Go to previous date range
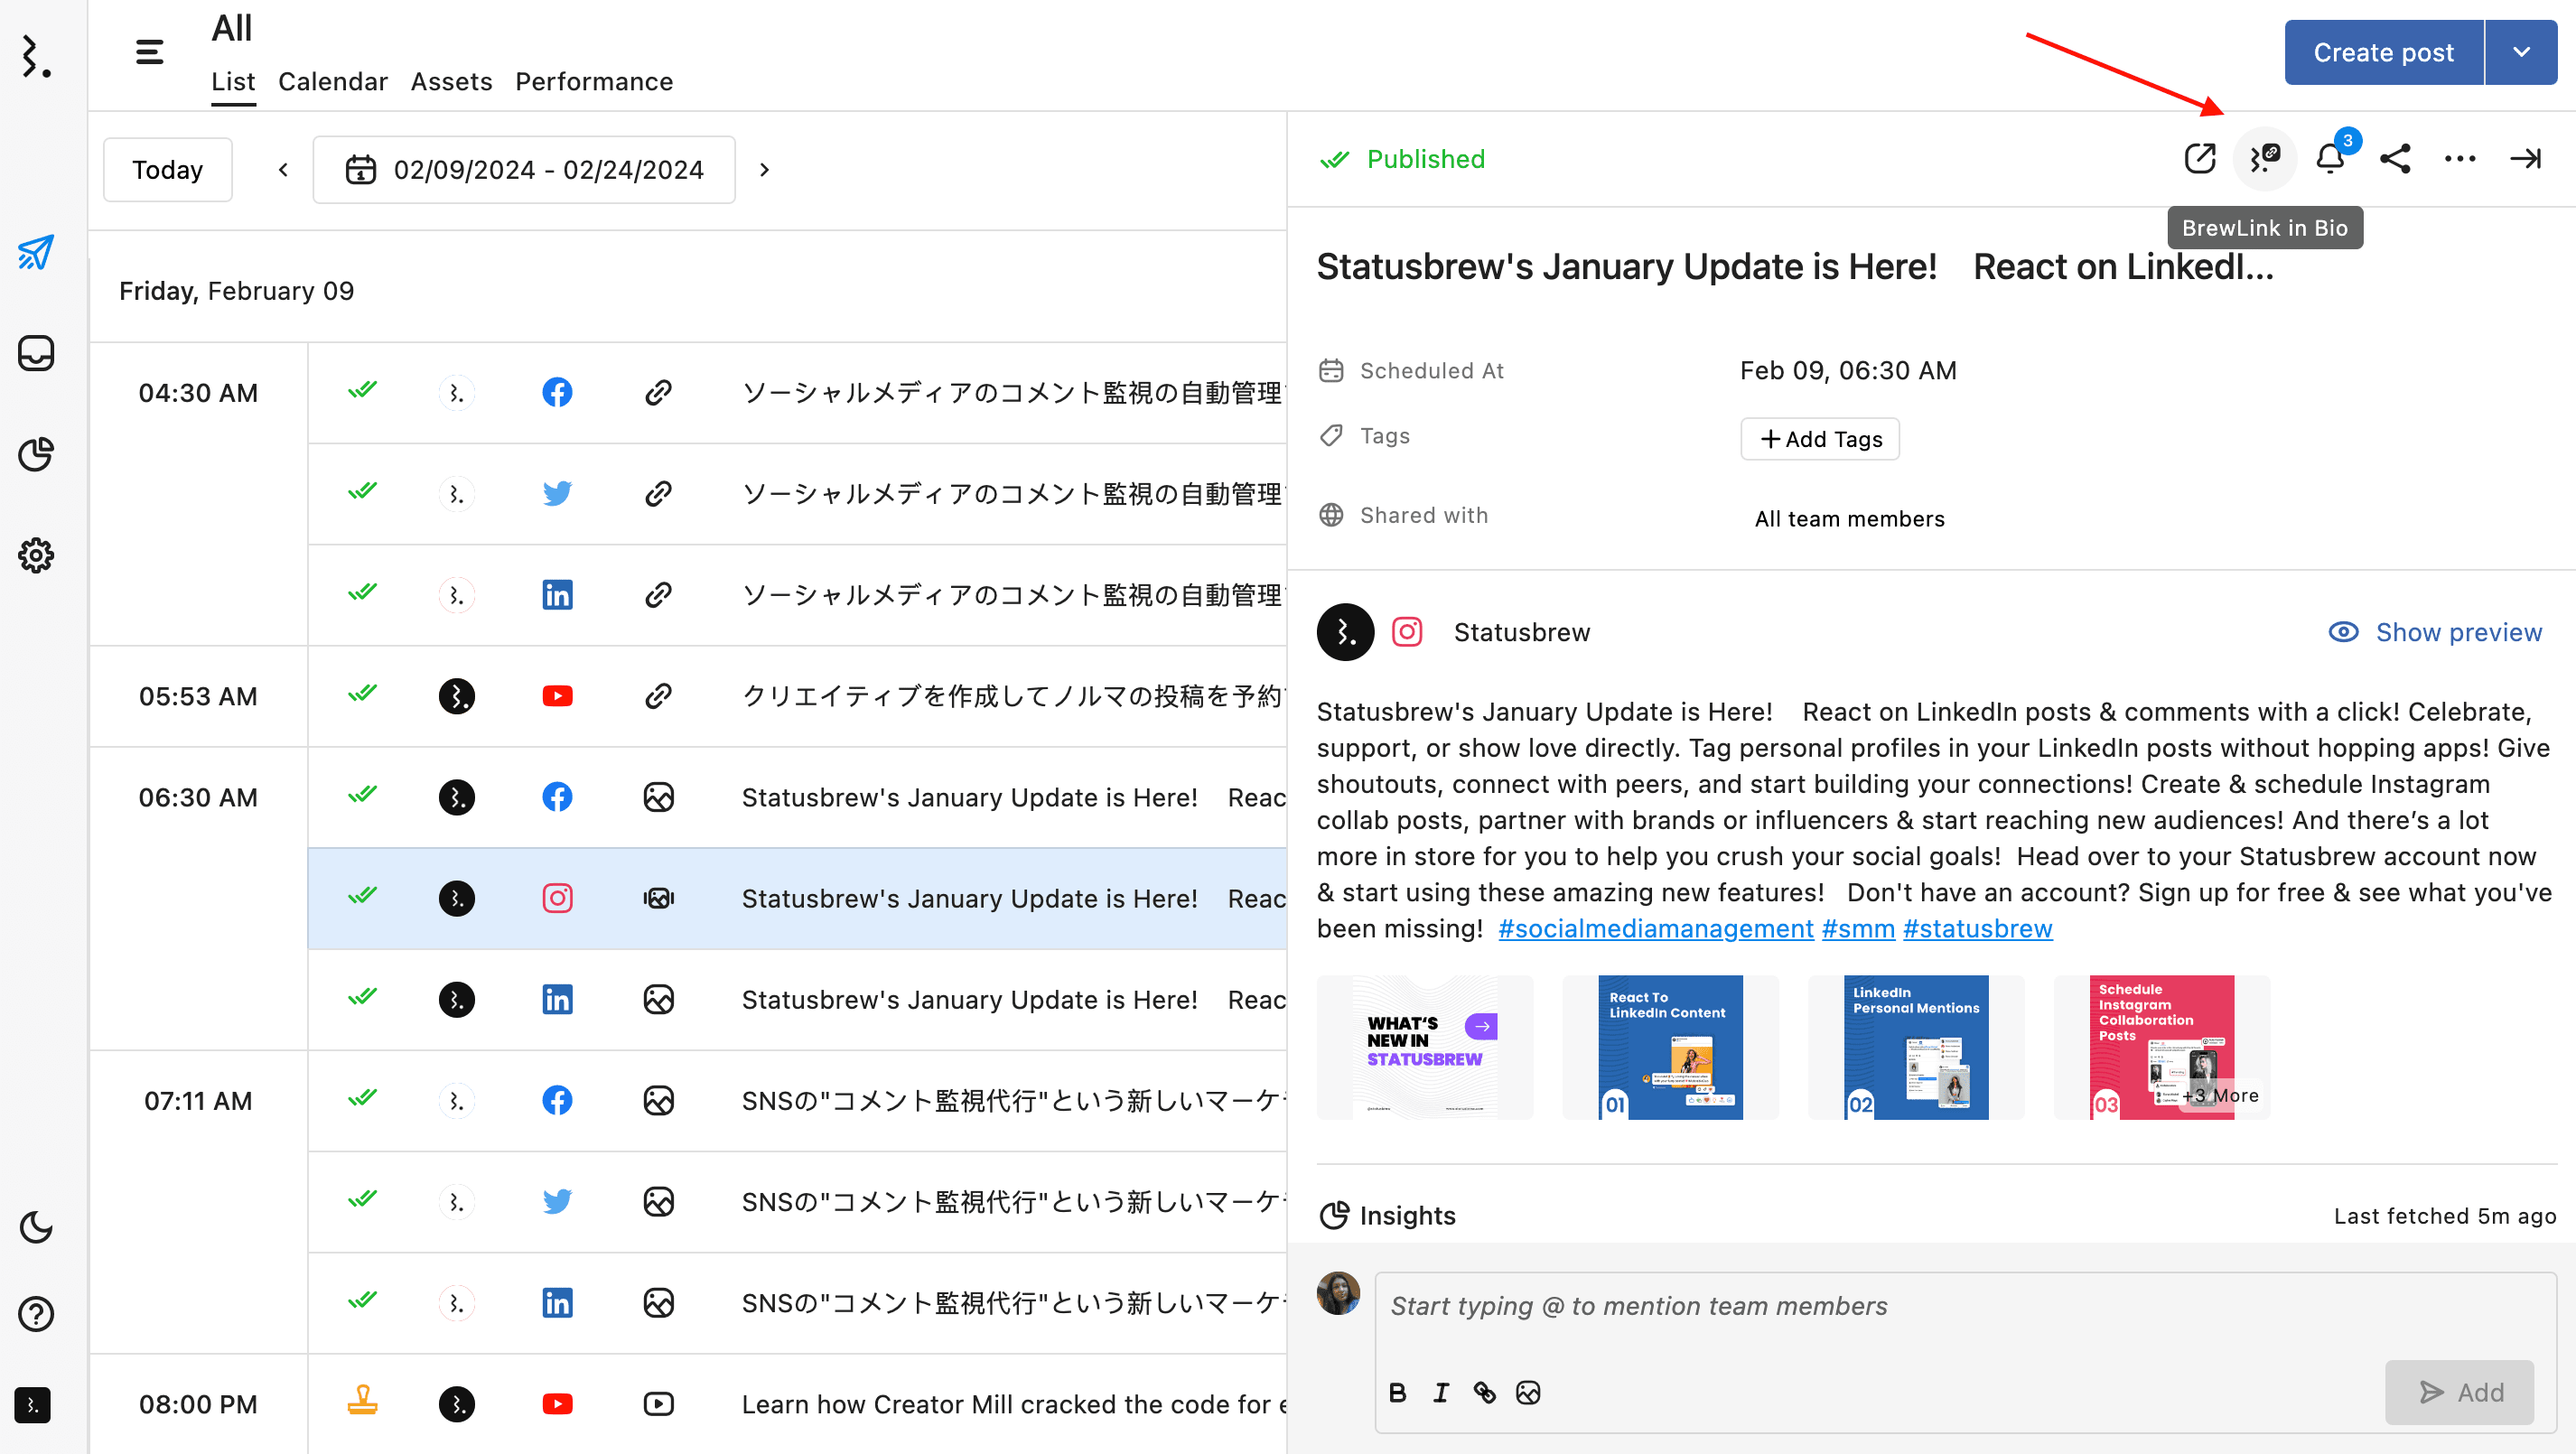 point(284,169)
